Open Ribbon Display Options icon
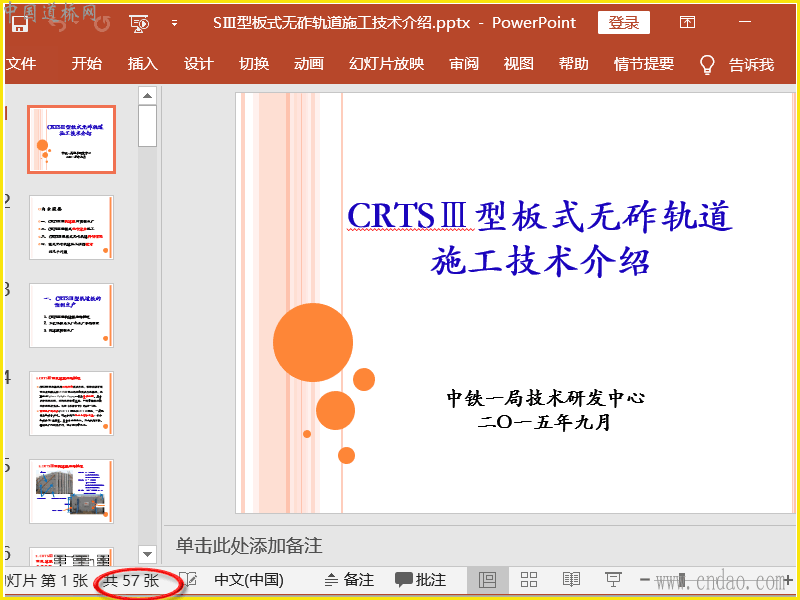Screen dimensions: 800x600 click(x=687, y=22)
